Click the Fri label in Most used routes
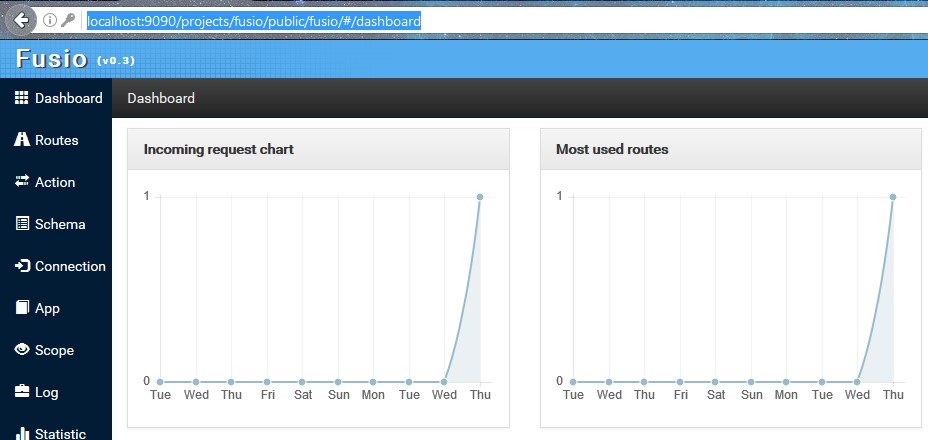928x440 pixels. [681, 395]
